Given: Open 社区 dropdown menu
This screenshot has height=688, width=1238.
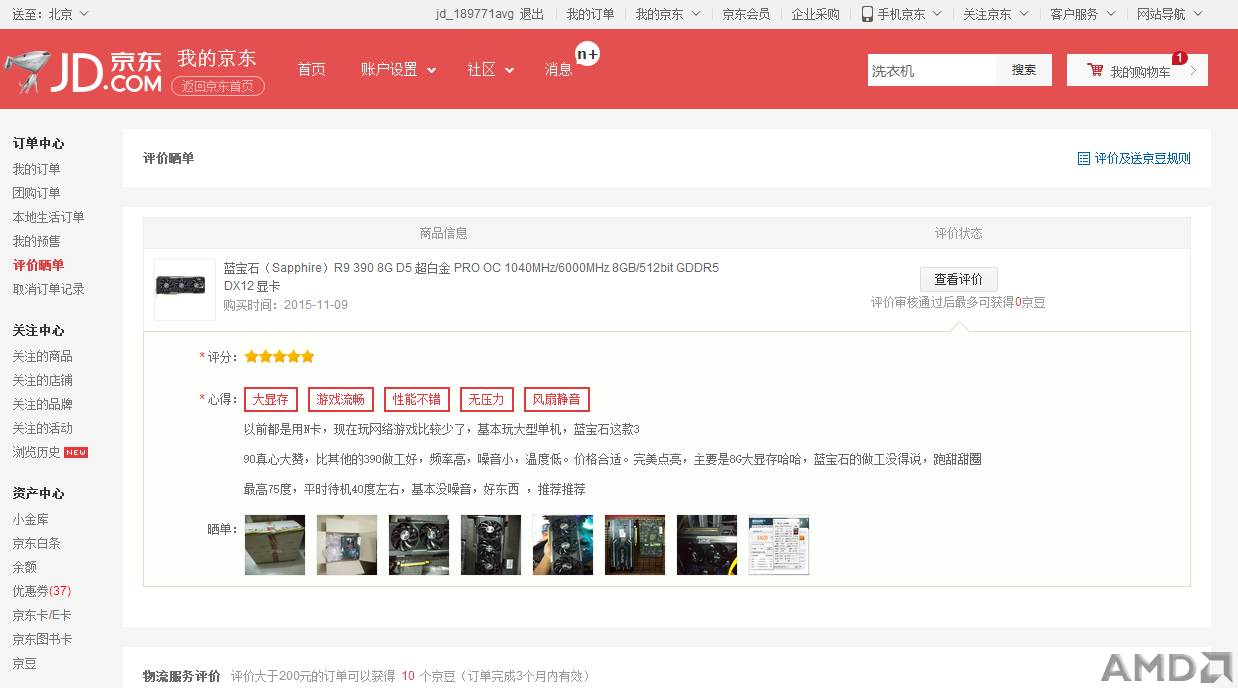Looking at the screenshot, I should click(491, 70).
